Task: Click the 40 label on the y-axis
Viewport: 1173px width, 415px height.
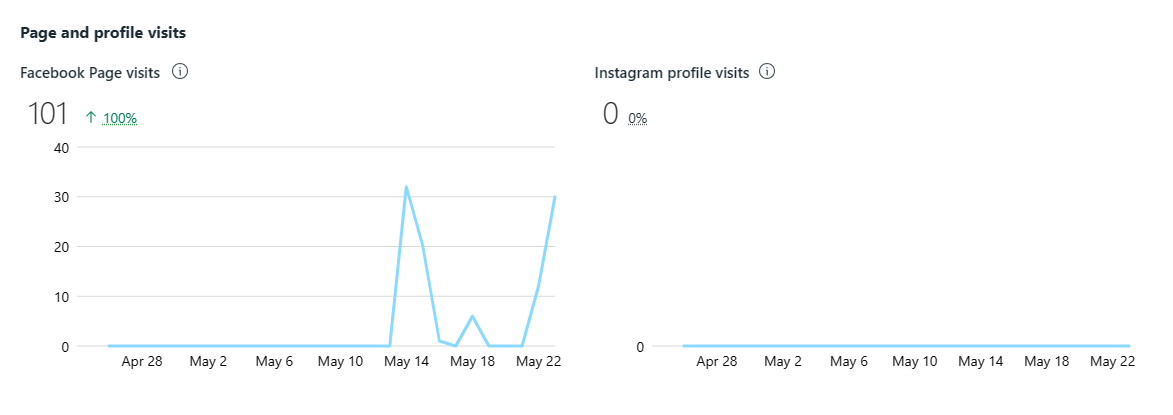Action: tap(62, 147)
